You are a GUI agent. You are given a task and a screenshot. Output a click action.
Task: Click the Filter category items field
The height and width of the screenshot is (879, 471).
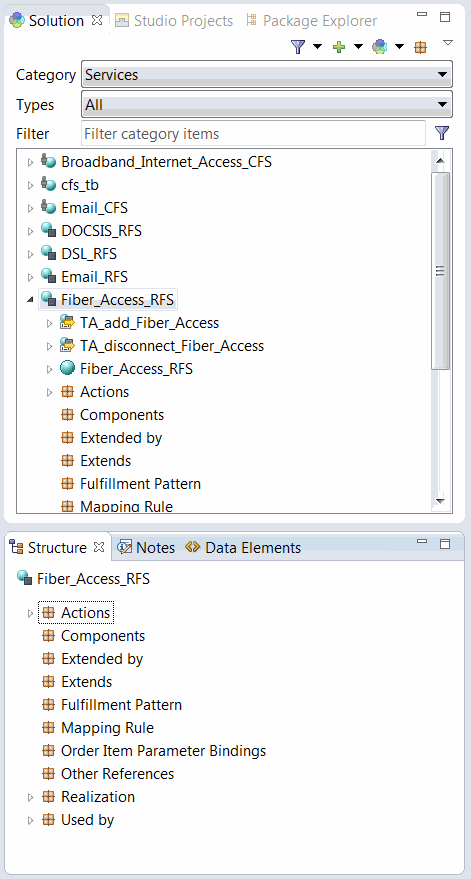coord(253,133)
